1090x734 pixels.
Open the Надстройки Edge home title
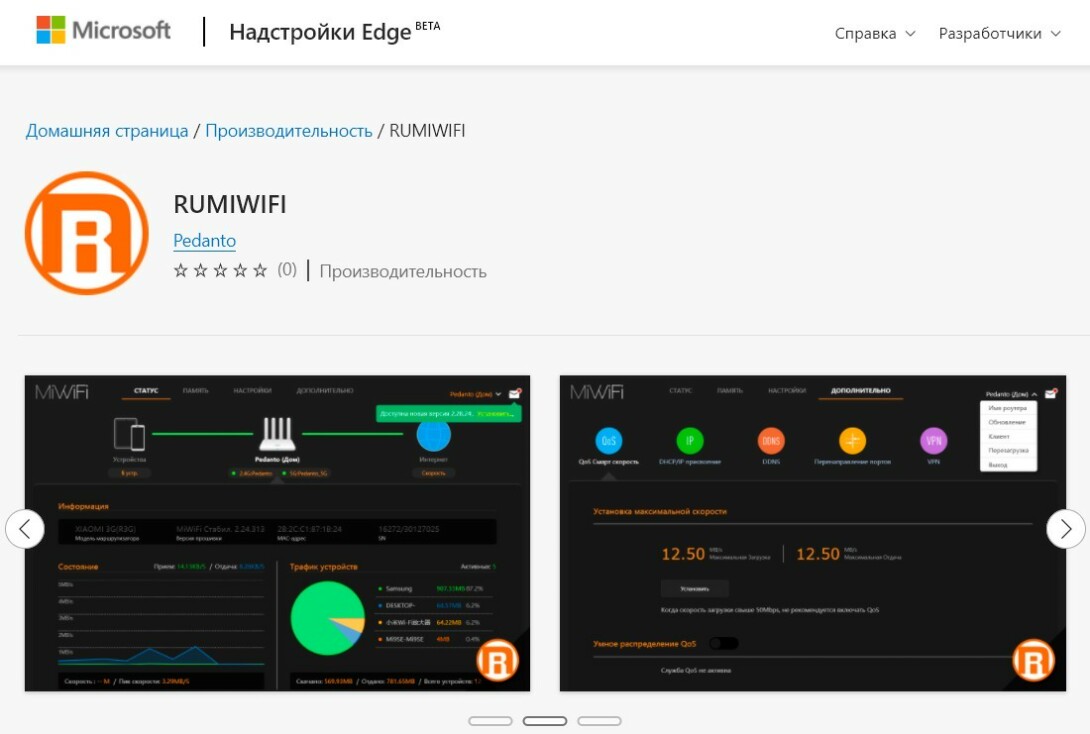pos(334,32)
